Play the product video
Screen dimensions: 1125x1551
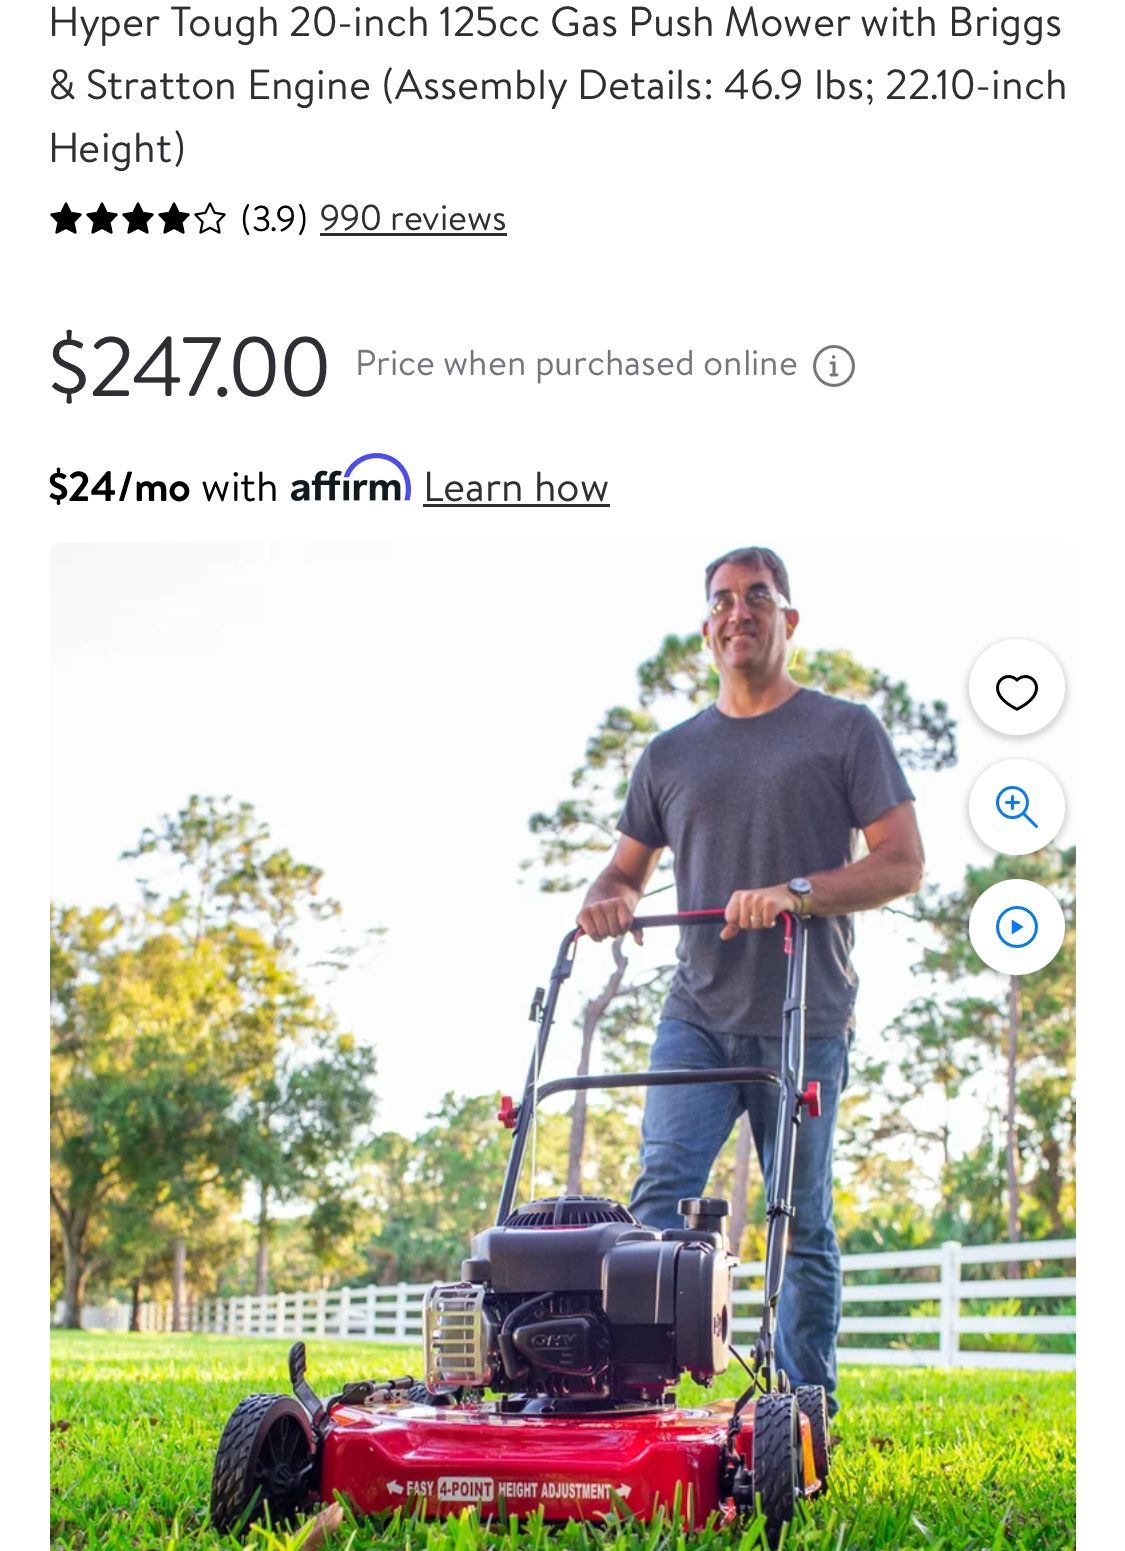tap(1016, 927)
